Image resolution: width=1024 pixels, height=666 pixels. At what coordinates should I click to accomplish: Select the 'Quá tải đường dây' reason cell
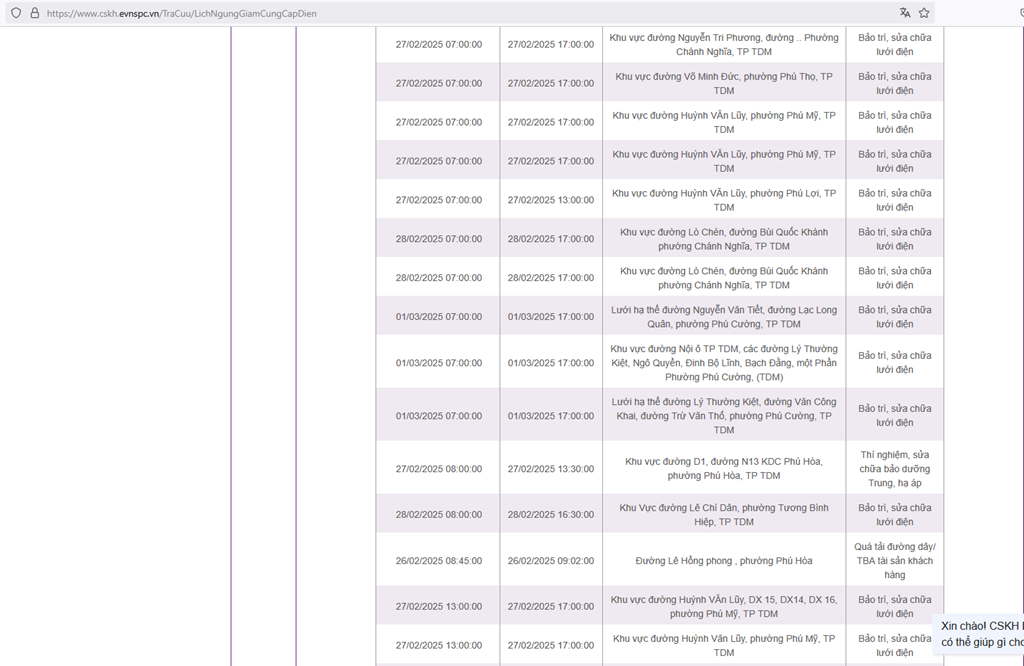(x=894, y=560)
